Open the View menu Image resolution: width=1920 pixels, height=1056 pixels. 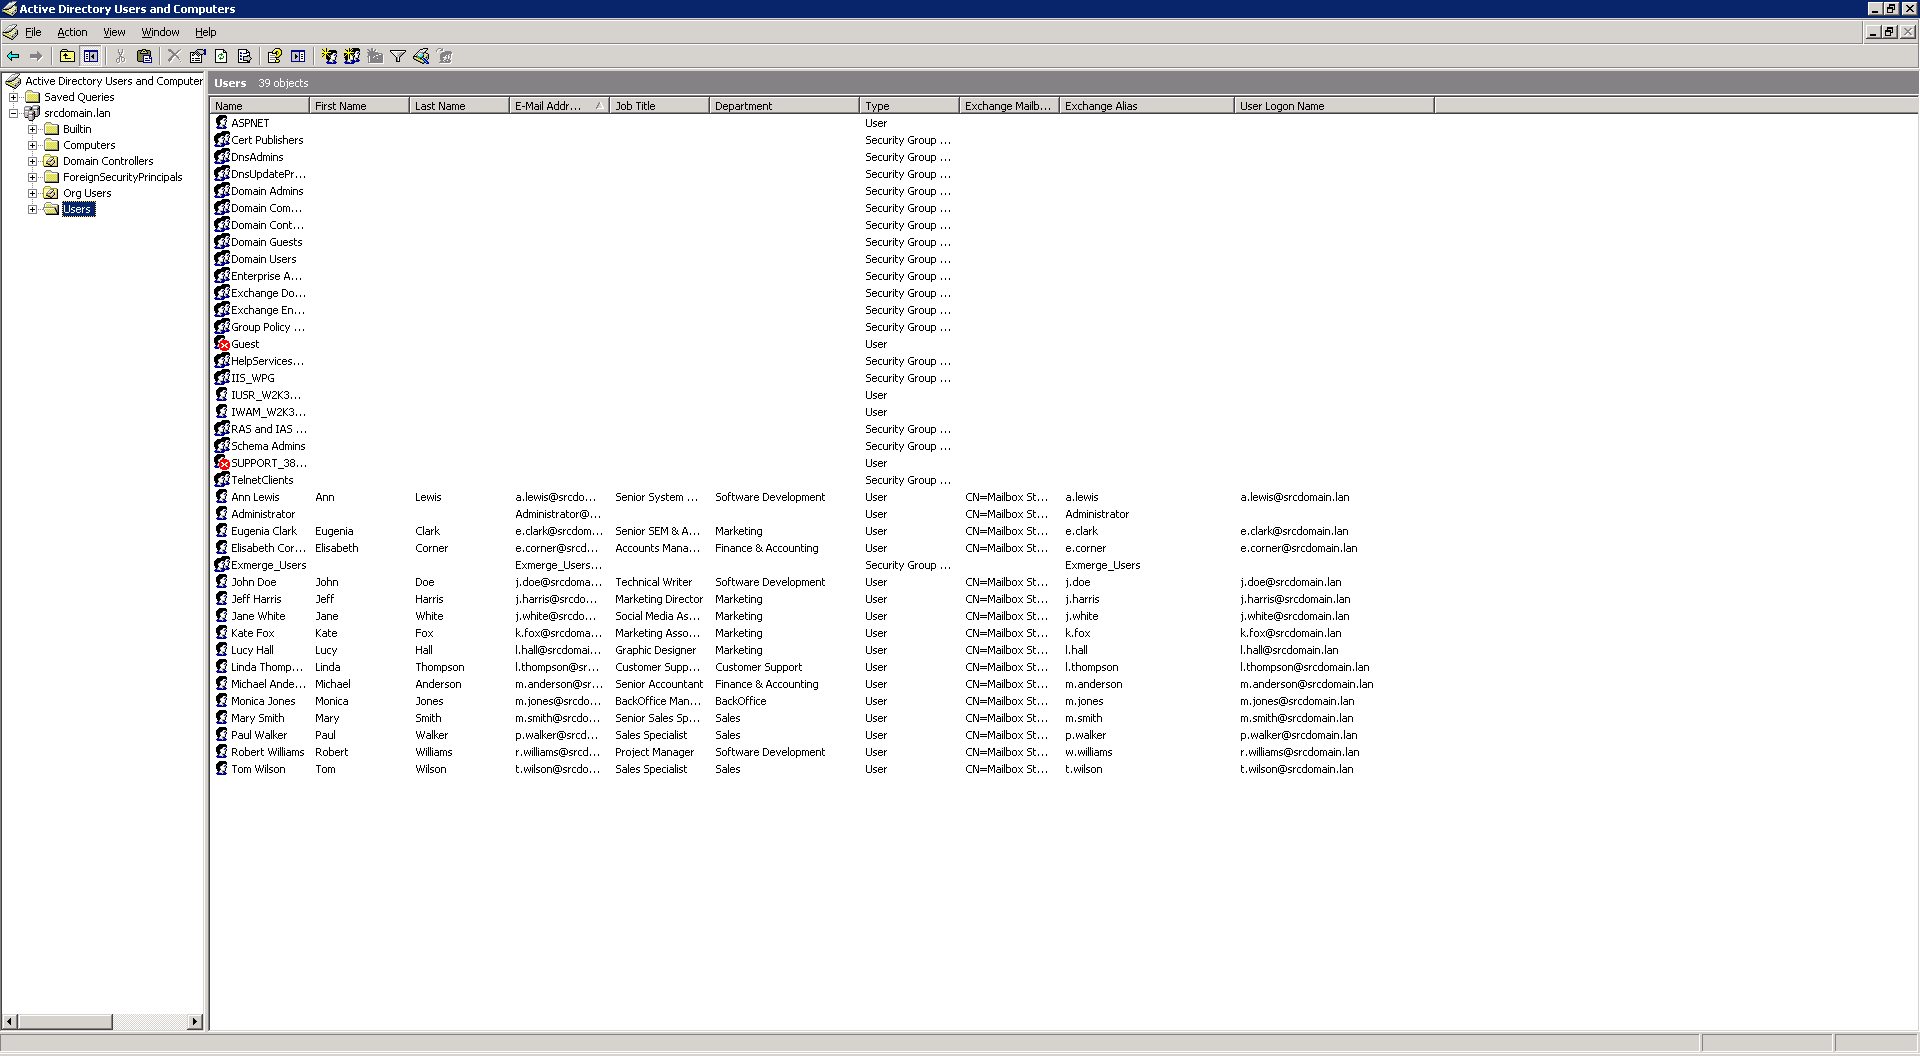click(114, 31)
